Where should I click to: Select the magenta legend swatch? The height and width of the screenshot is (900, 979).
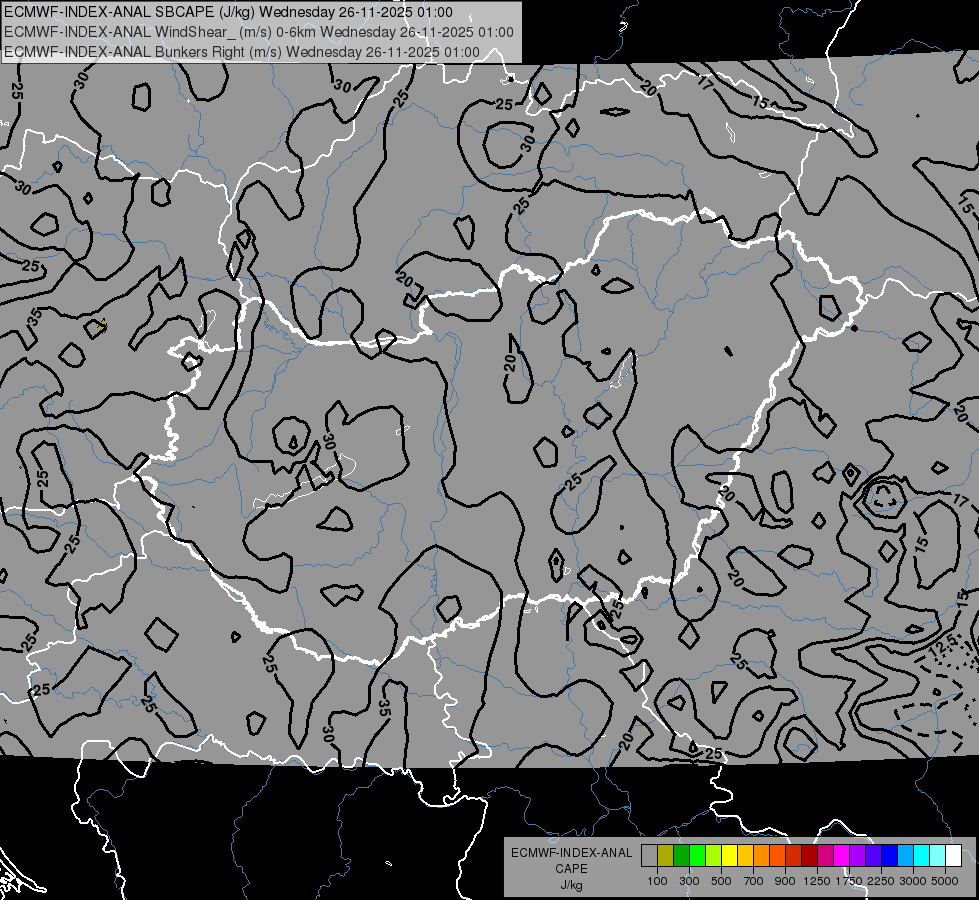pyautogui.click(x=842, y=855)
